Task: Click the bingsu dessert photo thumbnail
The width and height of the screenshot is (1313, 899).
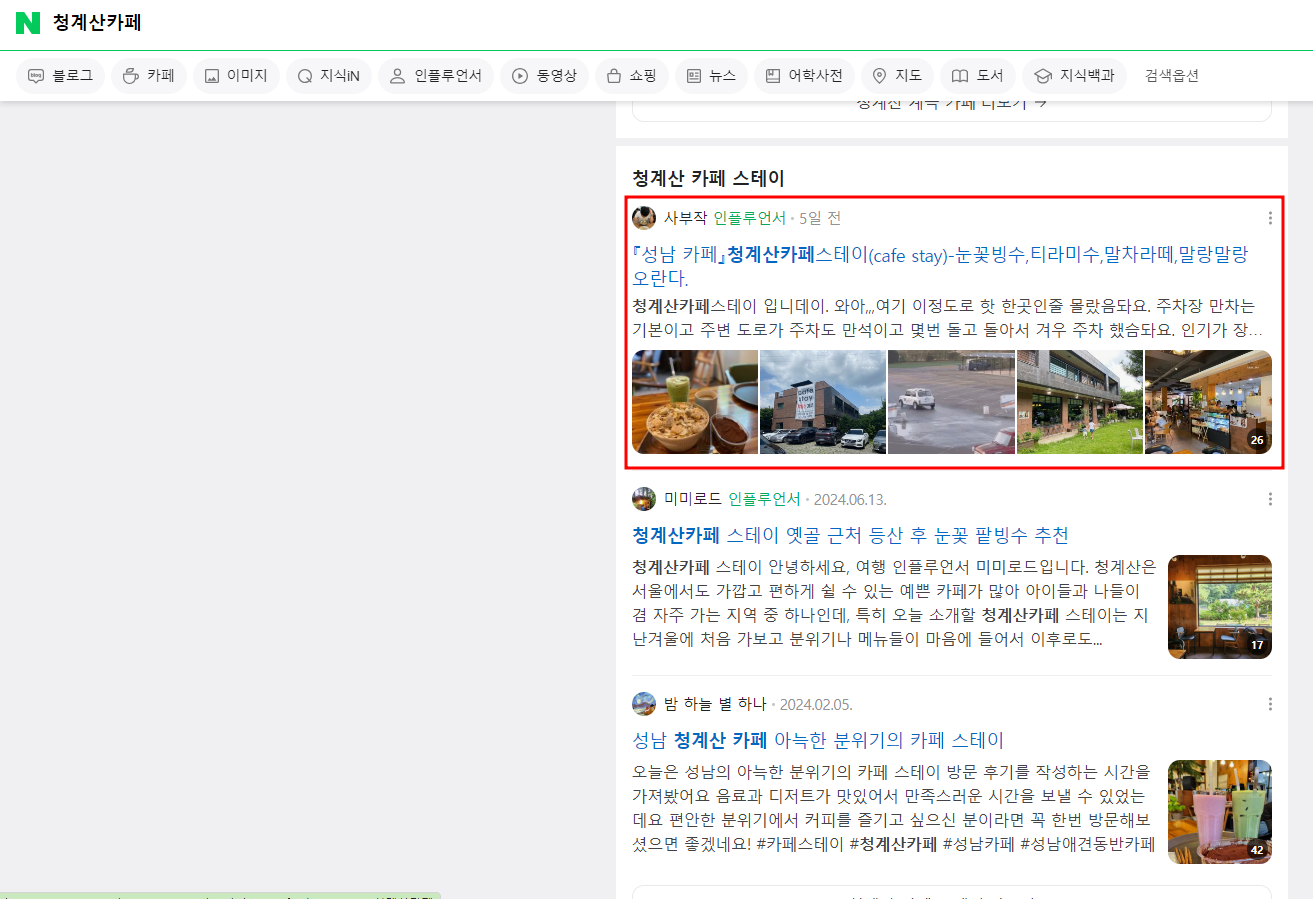Action: tap(695, 402)
